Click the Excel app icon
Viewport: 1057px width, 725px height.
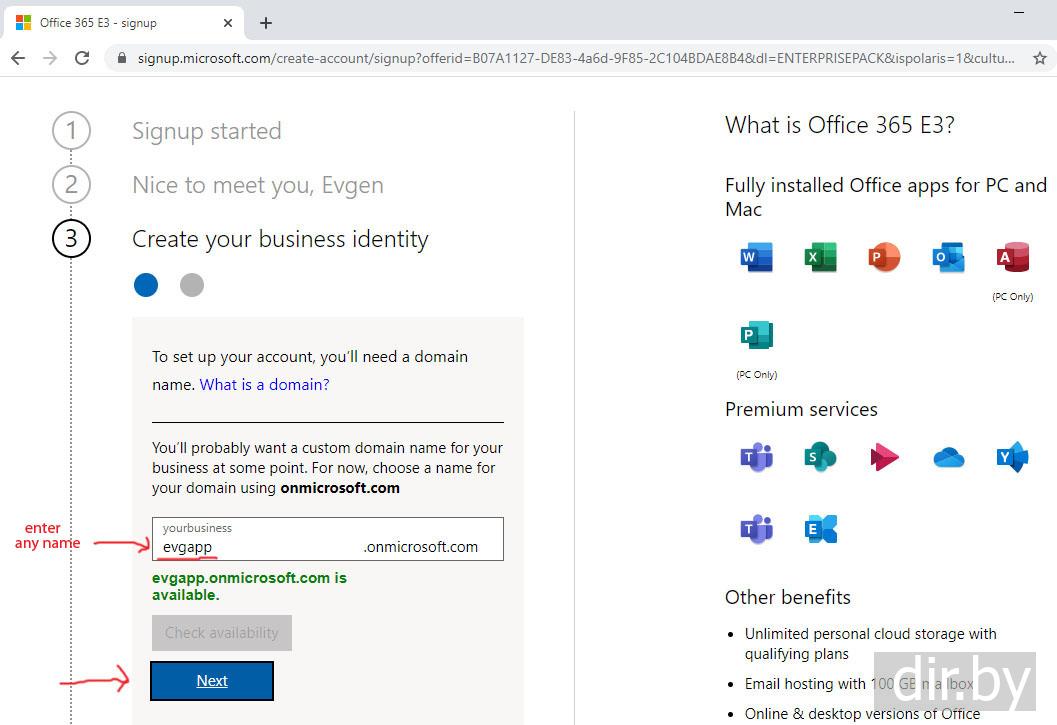coord(821,258)
